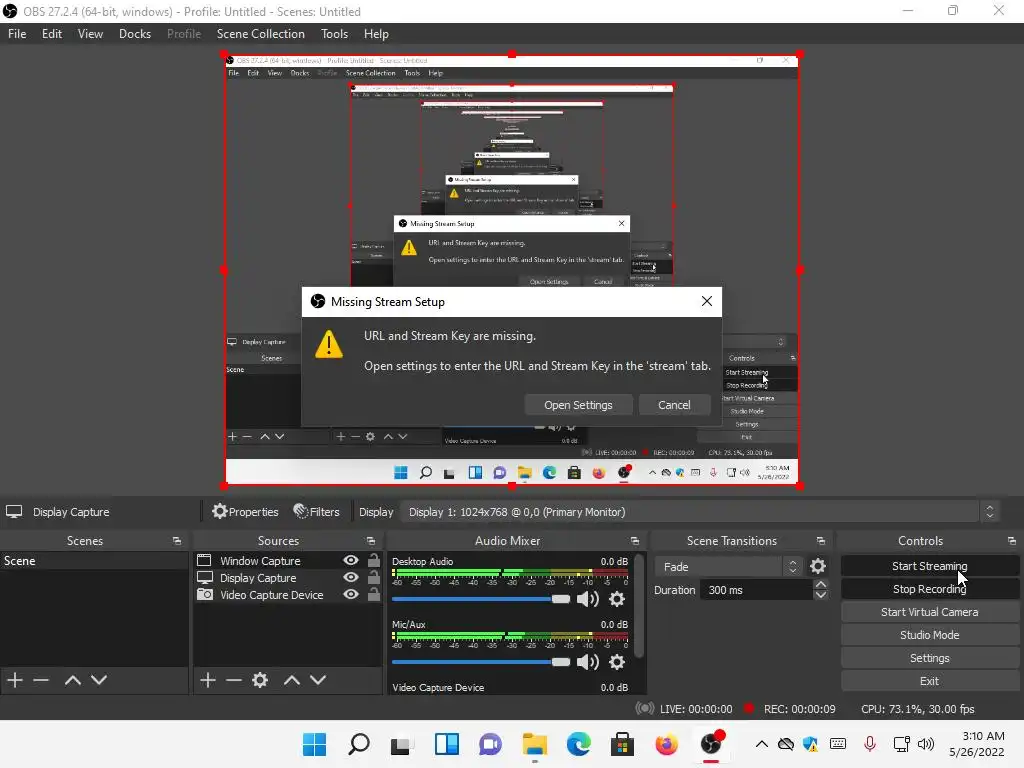The image size is (1024, 768).
Task: Click the Audio Mixer scrollbar
Action: (639, 607)
